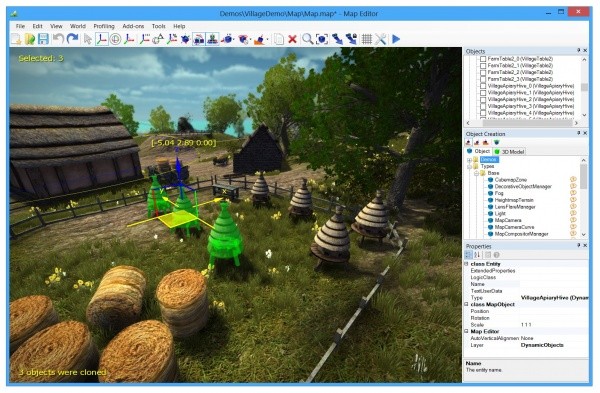The width and height of the screenshot is (600, 393).
Task: Open the View menu
Action: pyautogui.click(x=56, y=26)
